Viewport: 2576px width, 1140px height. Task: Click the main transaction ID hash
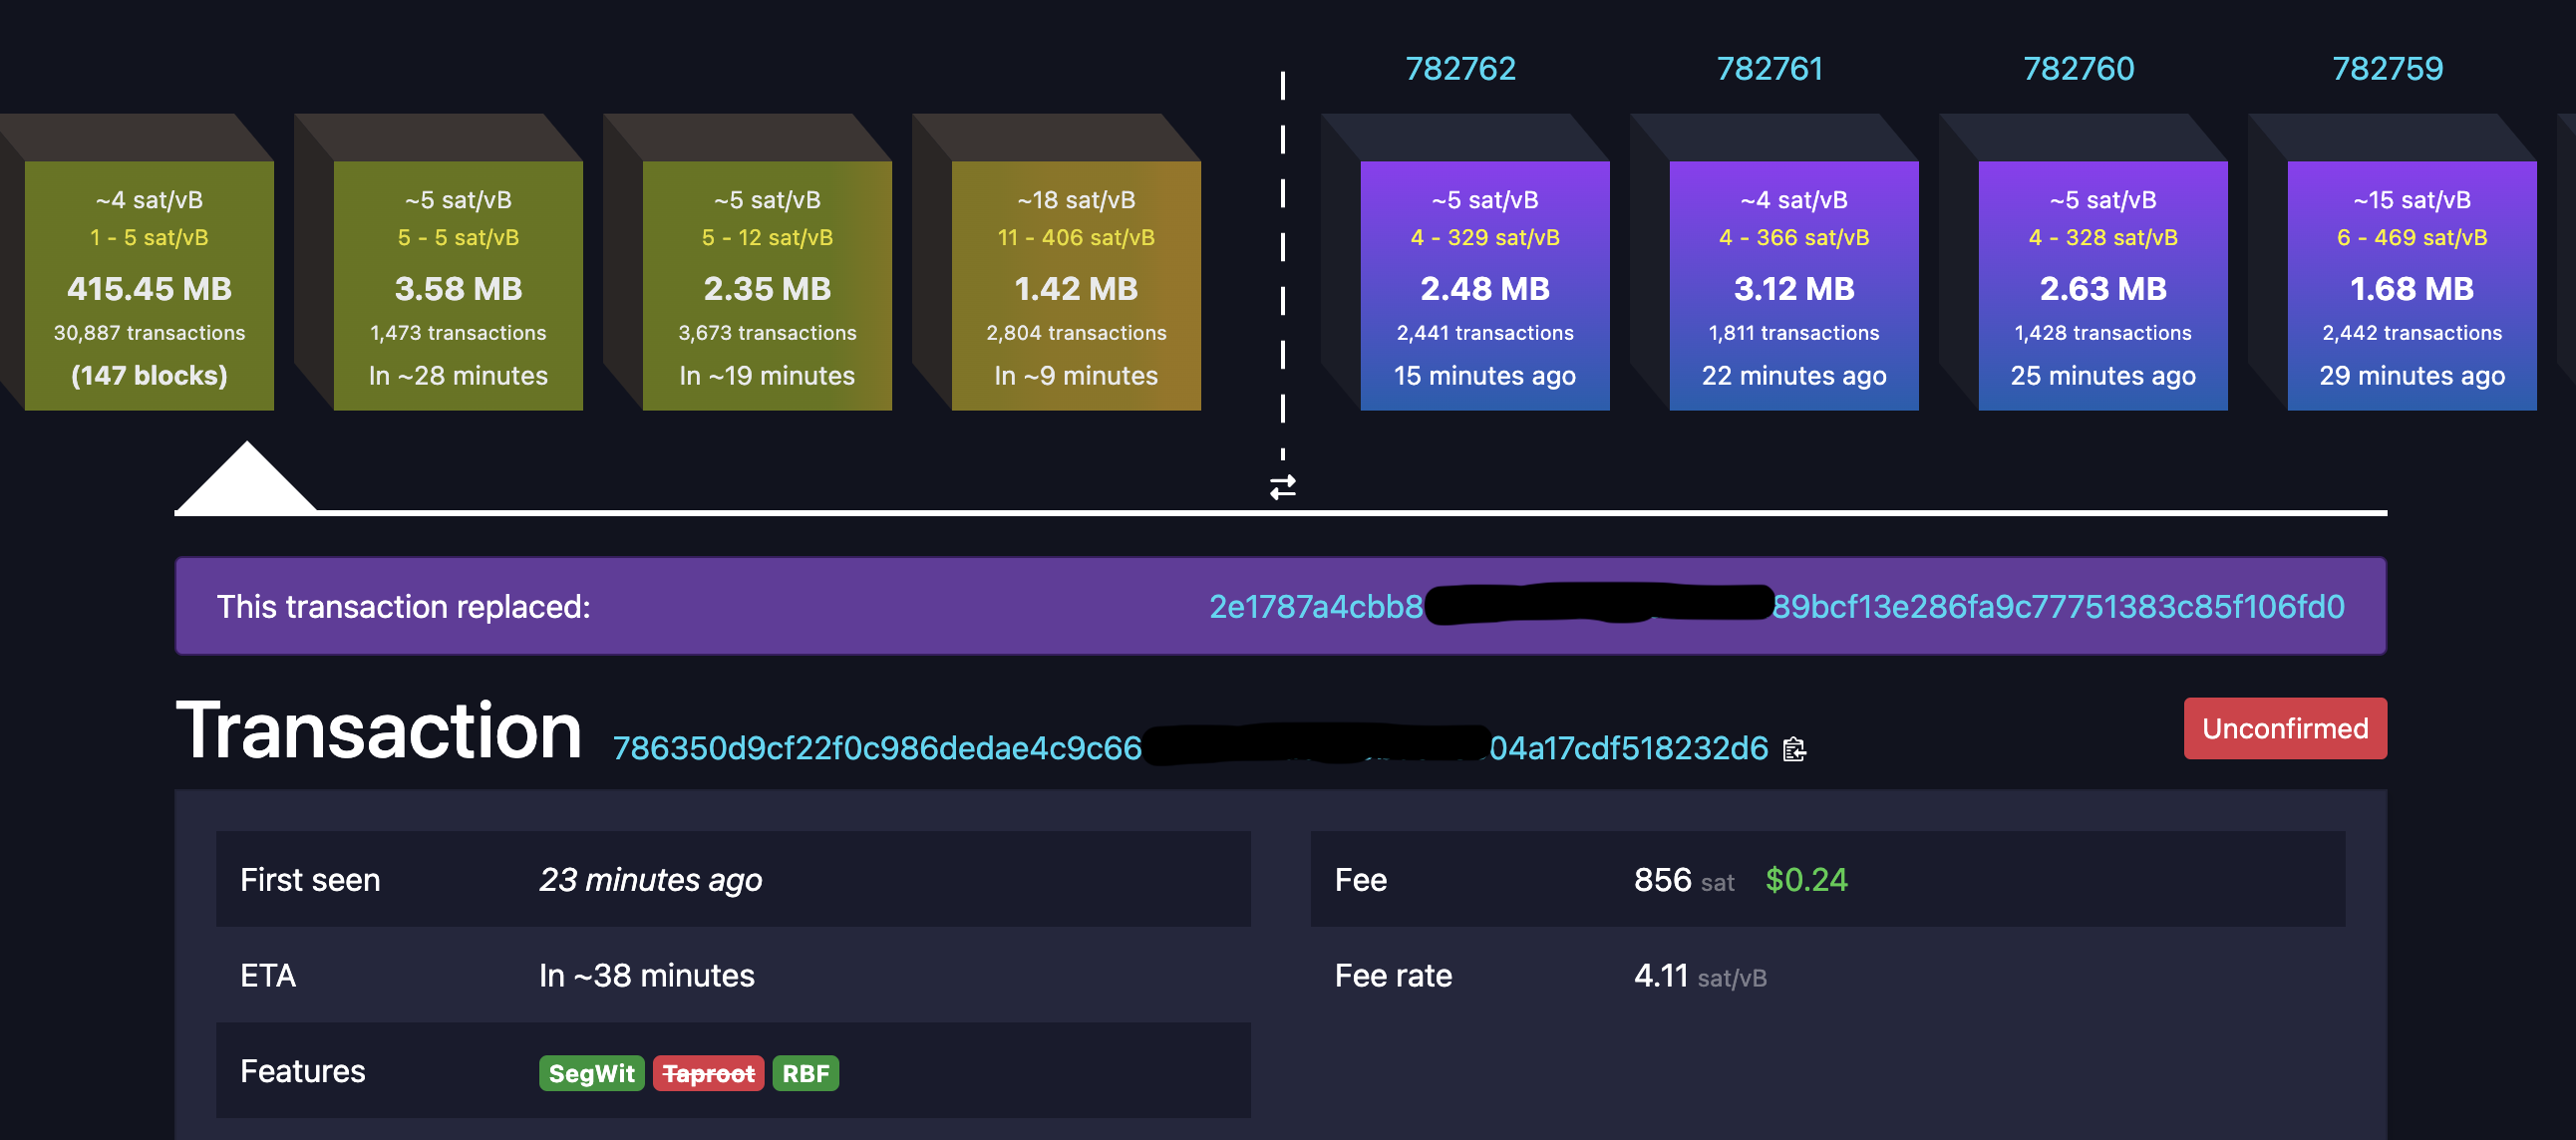click(877, 748)
